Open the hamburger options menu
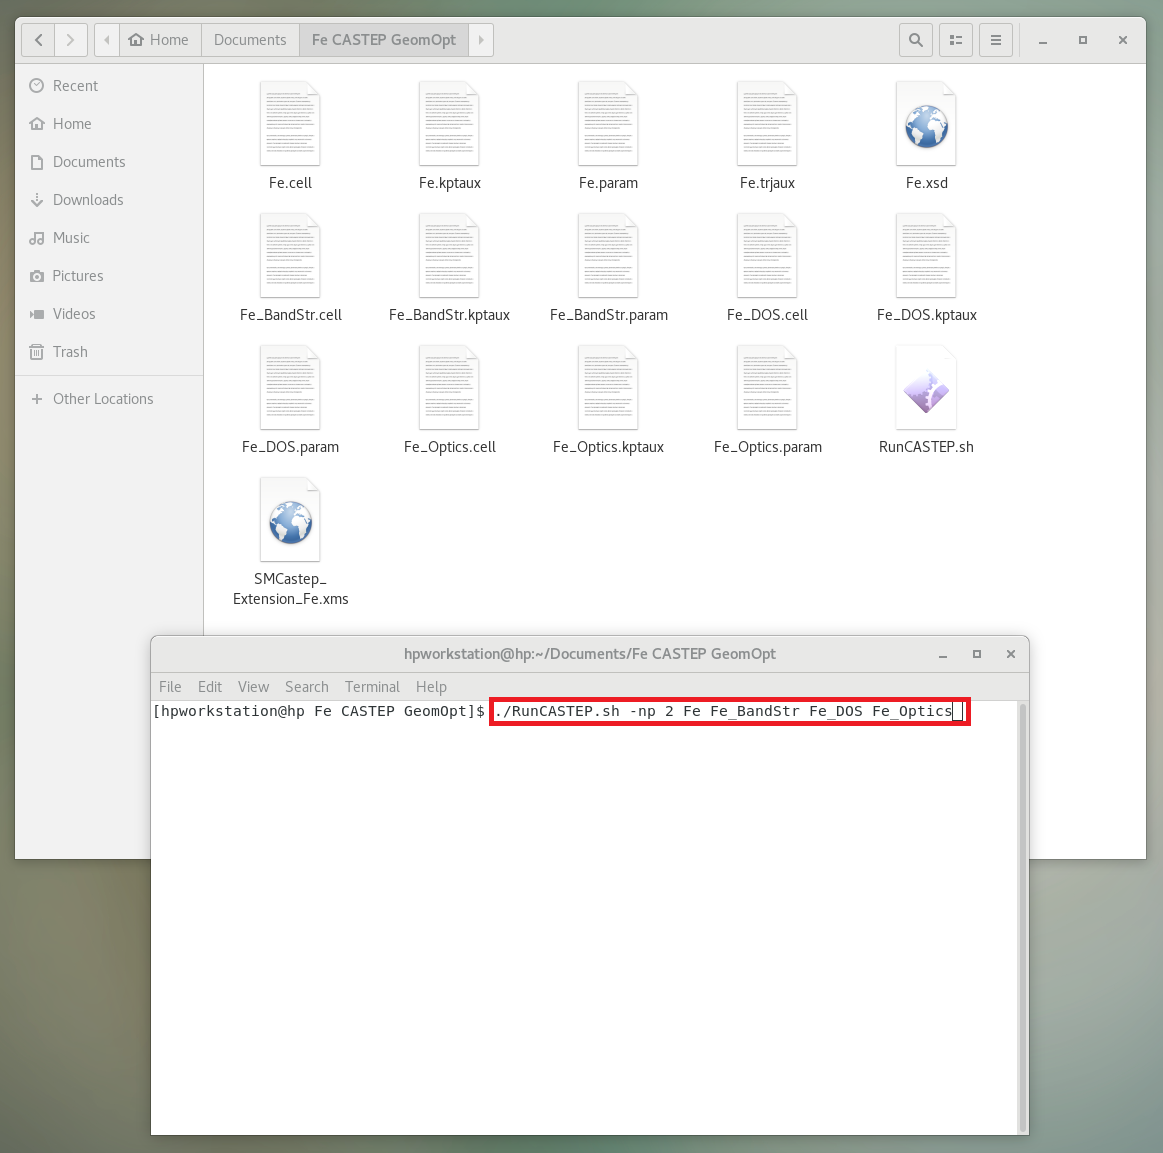Screen dimensions: 1163x1153 995,40
